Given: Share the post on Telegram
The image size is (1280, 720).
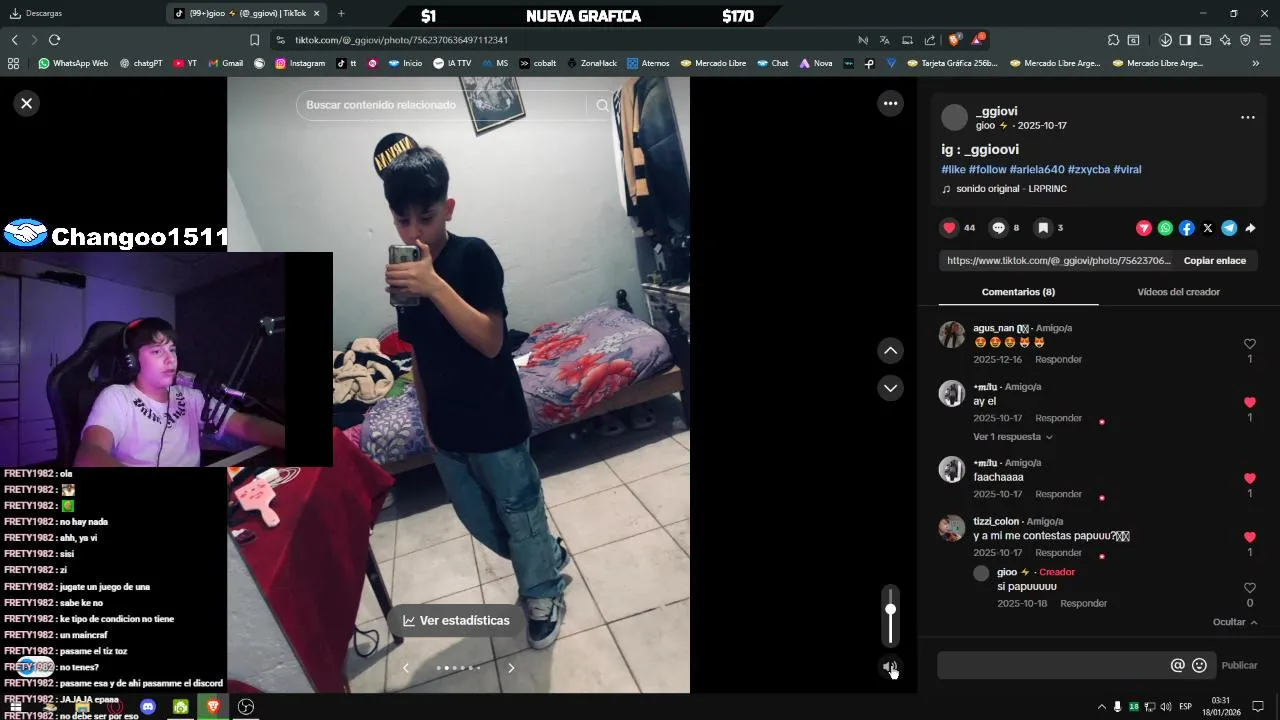Looking at the screenshot, I should 1229,228.
